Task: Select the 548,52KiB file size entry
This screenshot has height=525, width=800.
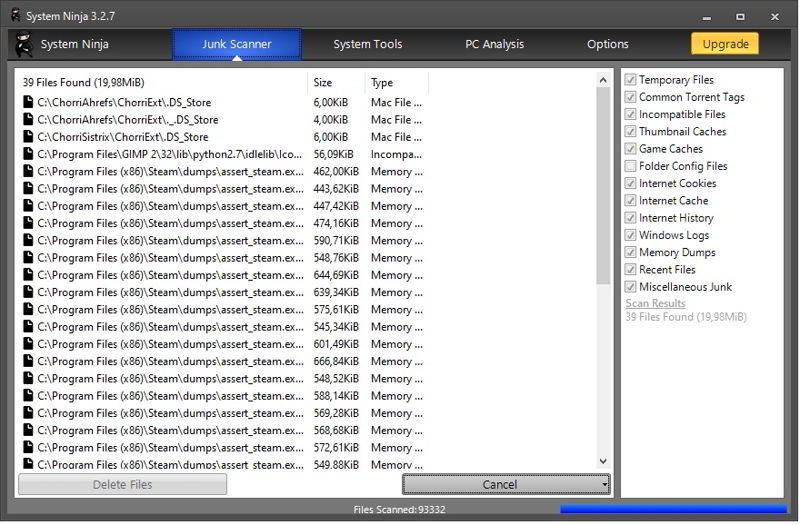Action: point(336,379)
